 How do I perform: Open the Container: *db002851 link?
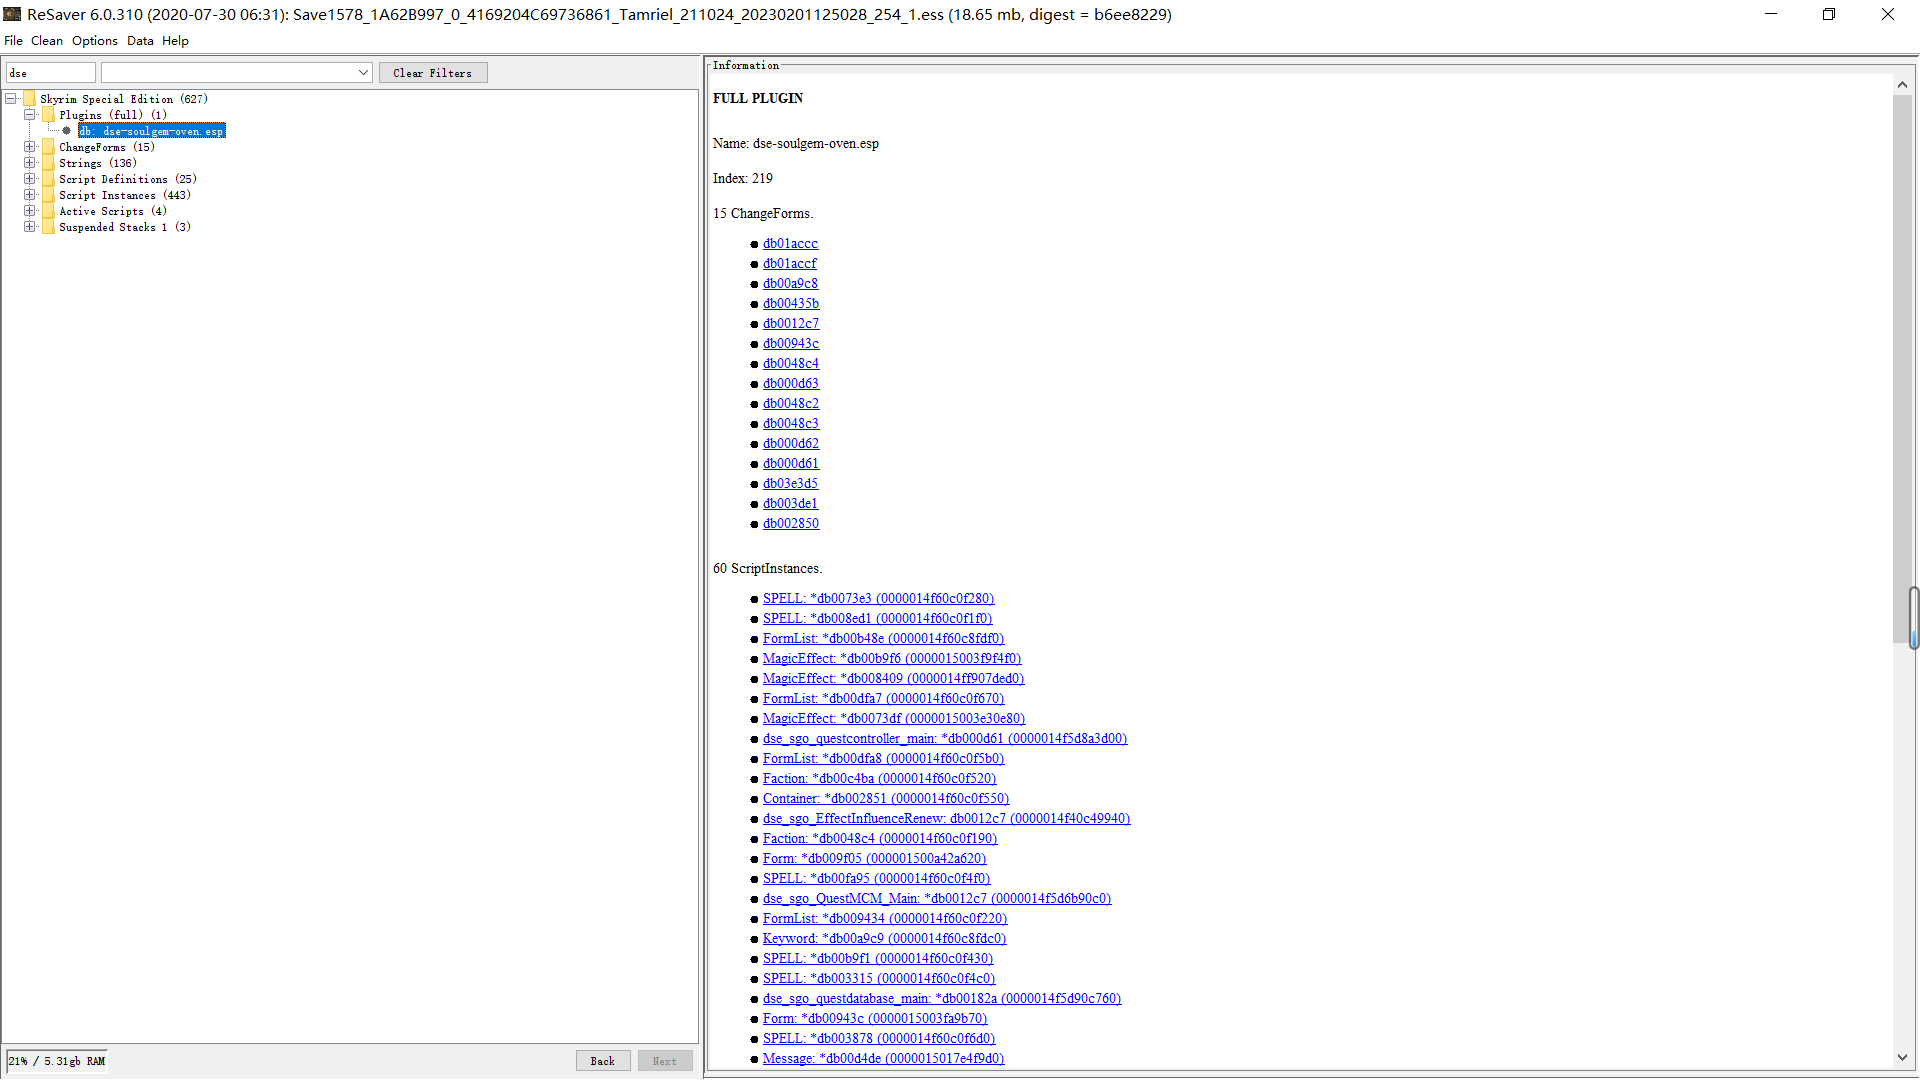886,799
